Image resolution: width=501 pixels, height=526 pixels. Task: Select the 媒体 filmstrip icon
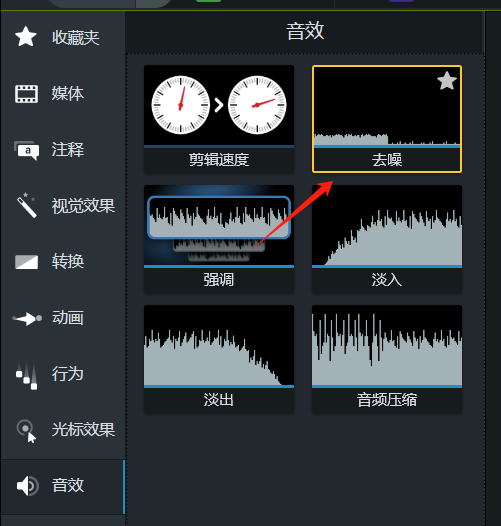(x=27, y=94)
